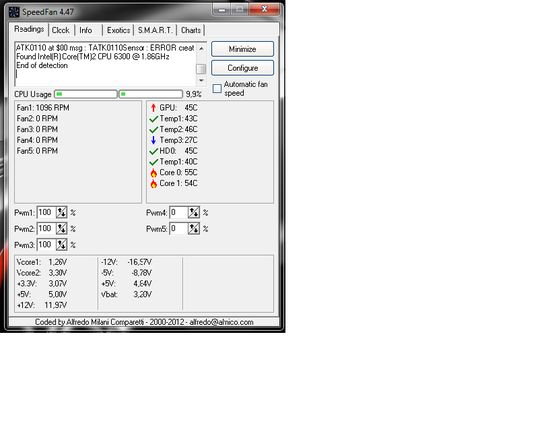The image size is (550, 438).
Task: Click the green checkmark beside Temp1: 43C
Action: click(153, 119)
